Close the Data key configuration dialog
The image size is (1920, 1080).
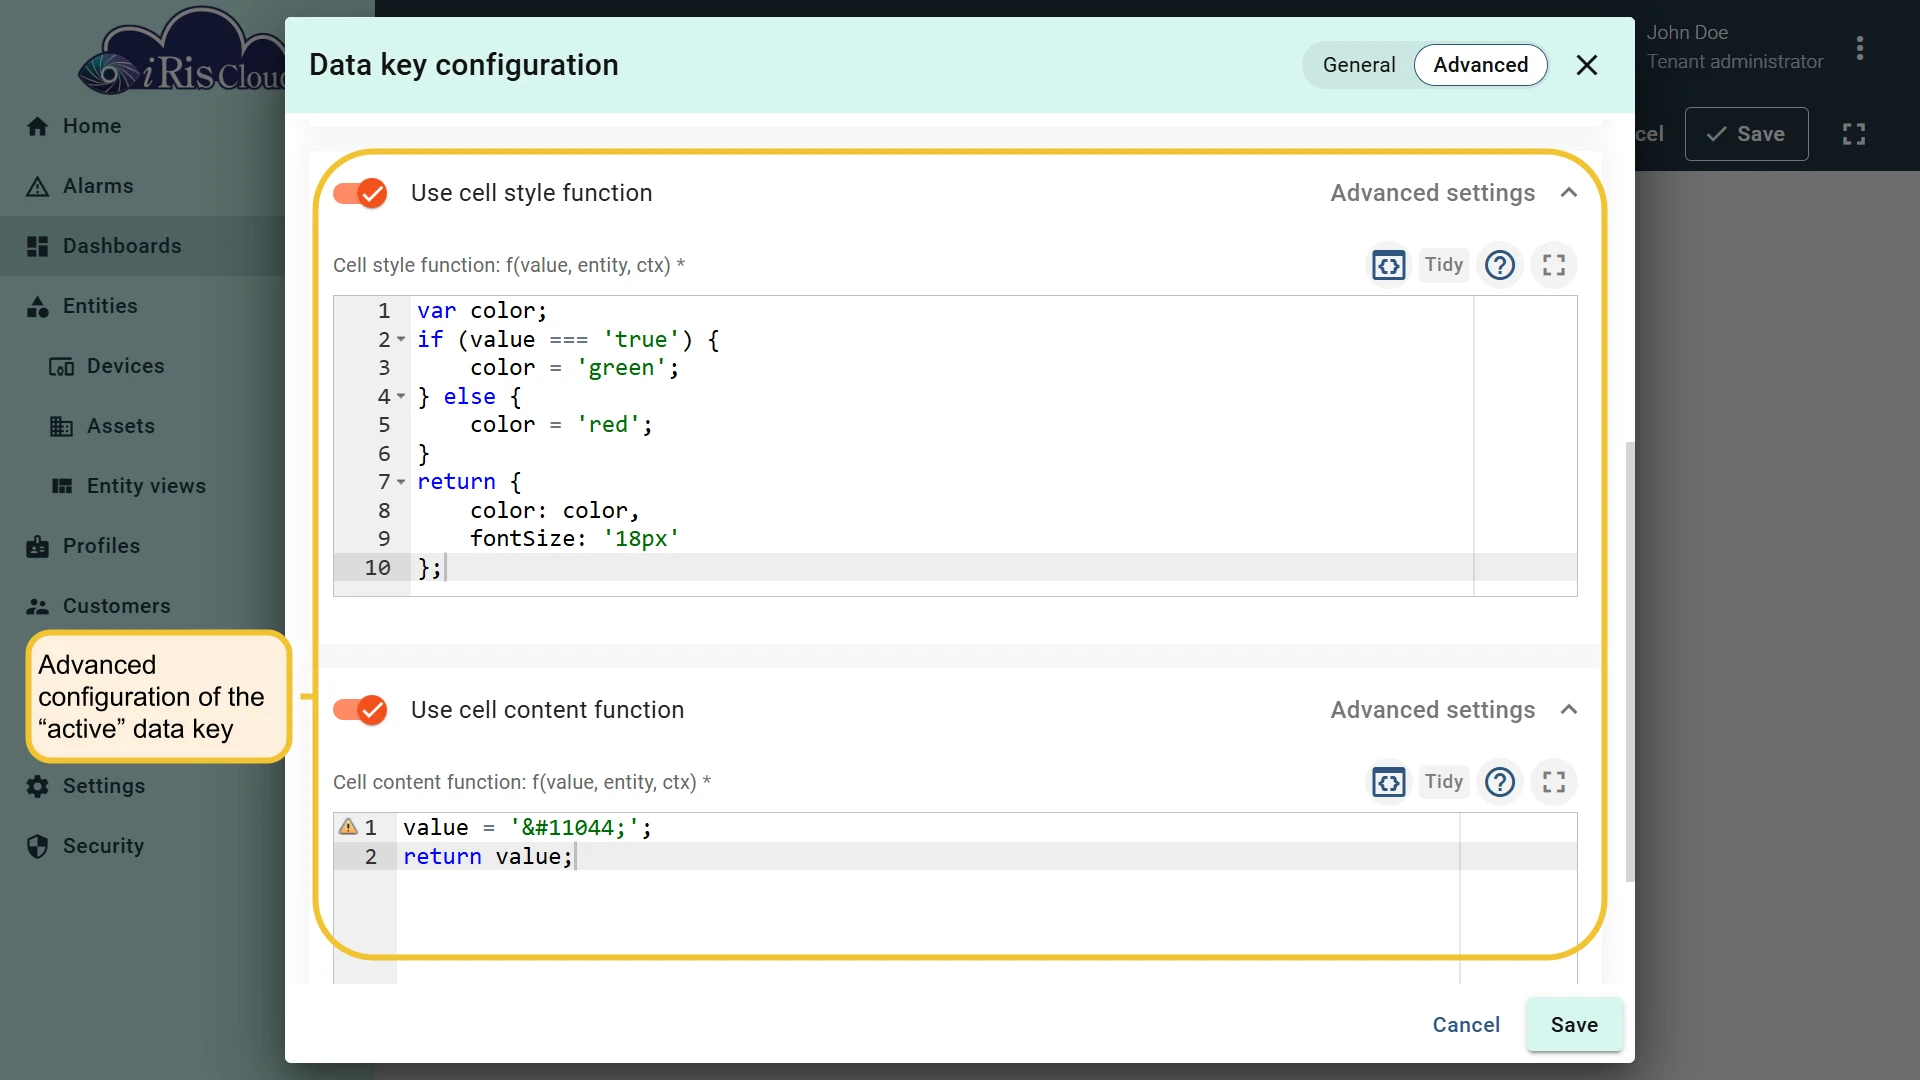coord(1587,65)
